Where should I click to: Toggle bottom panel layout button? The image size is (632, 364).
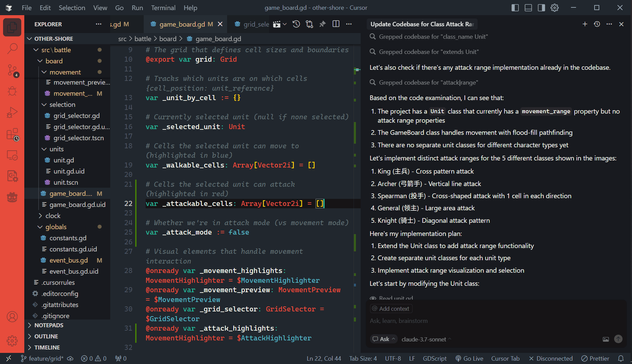[528, 8]
